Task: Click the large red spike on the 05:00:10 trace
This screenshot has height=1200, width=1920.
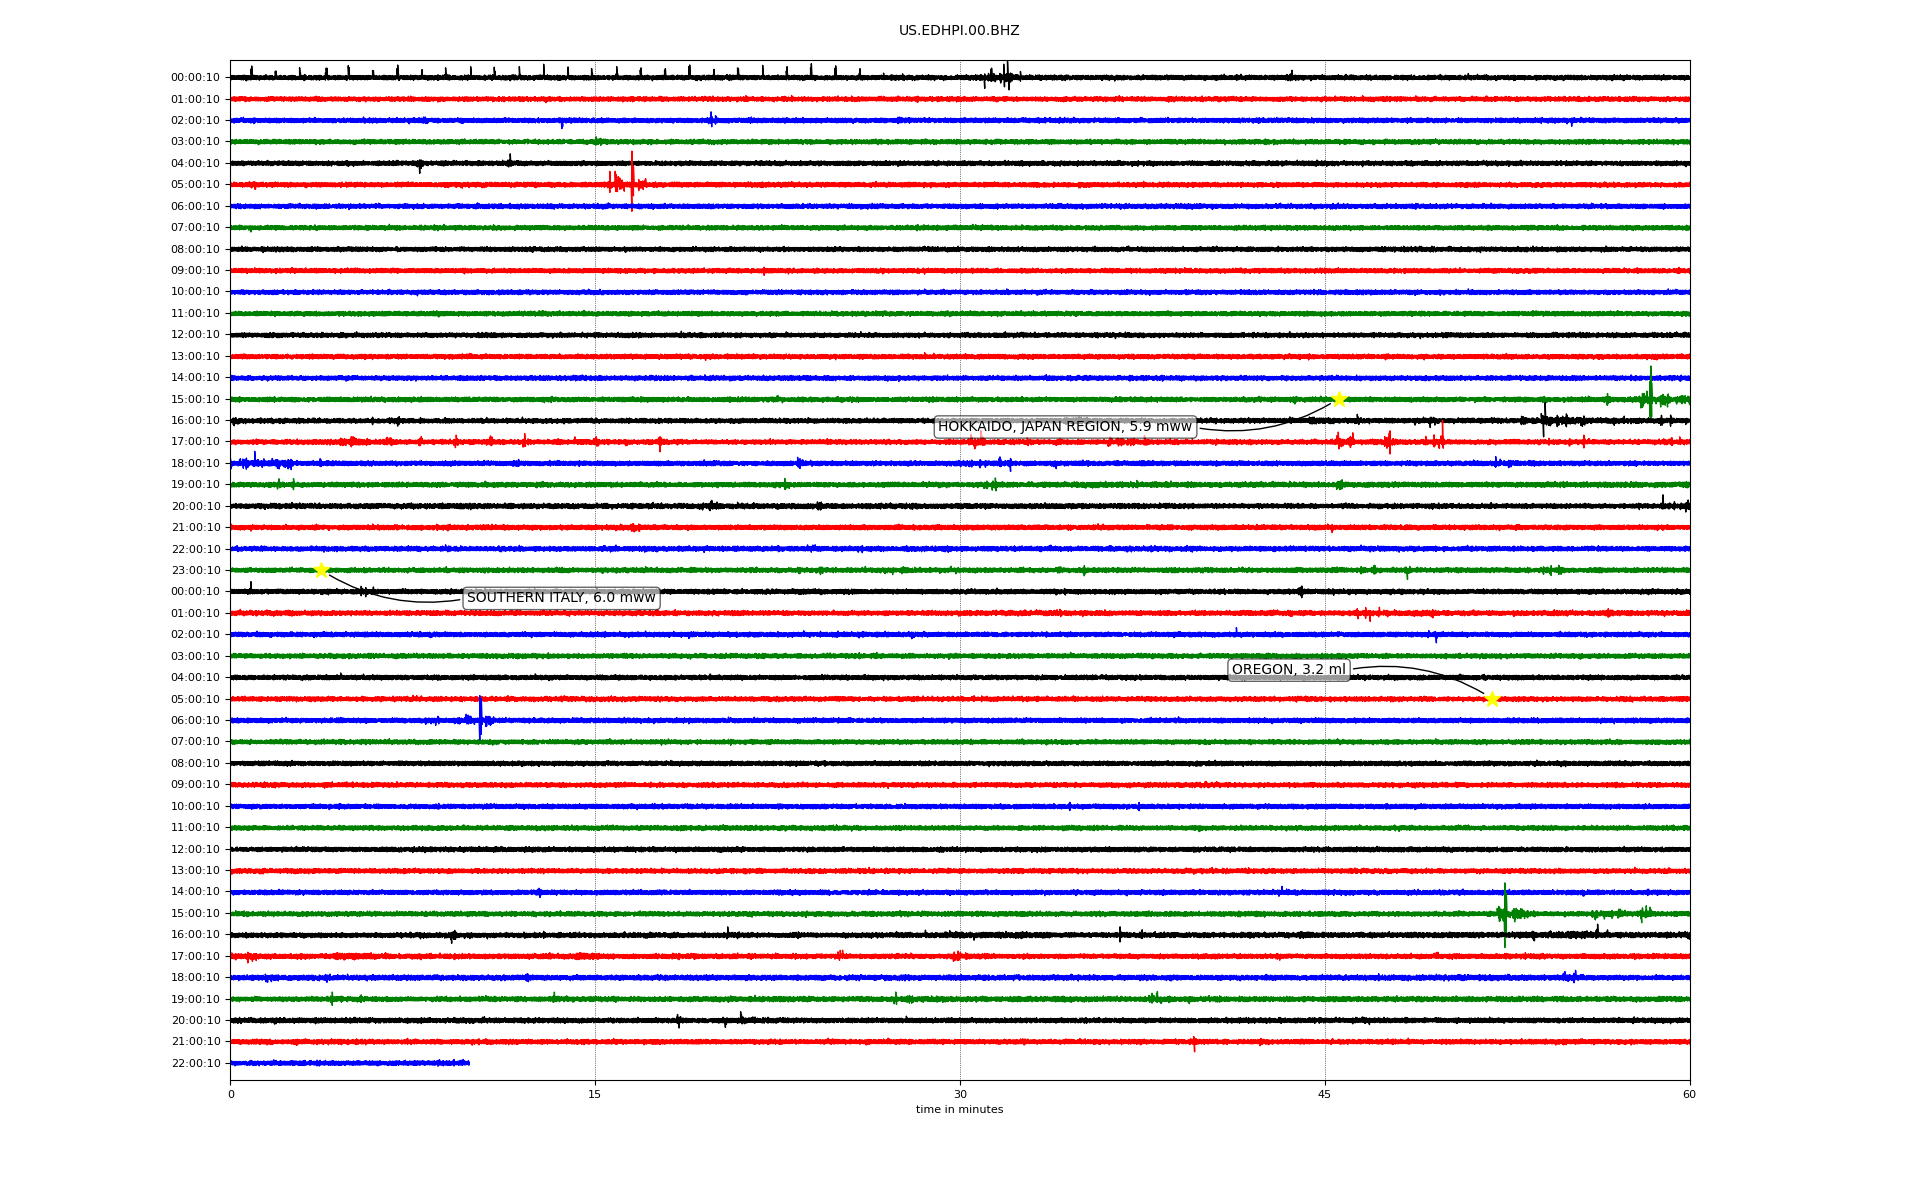Action: click(632, 182)
